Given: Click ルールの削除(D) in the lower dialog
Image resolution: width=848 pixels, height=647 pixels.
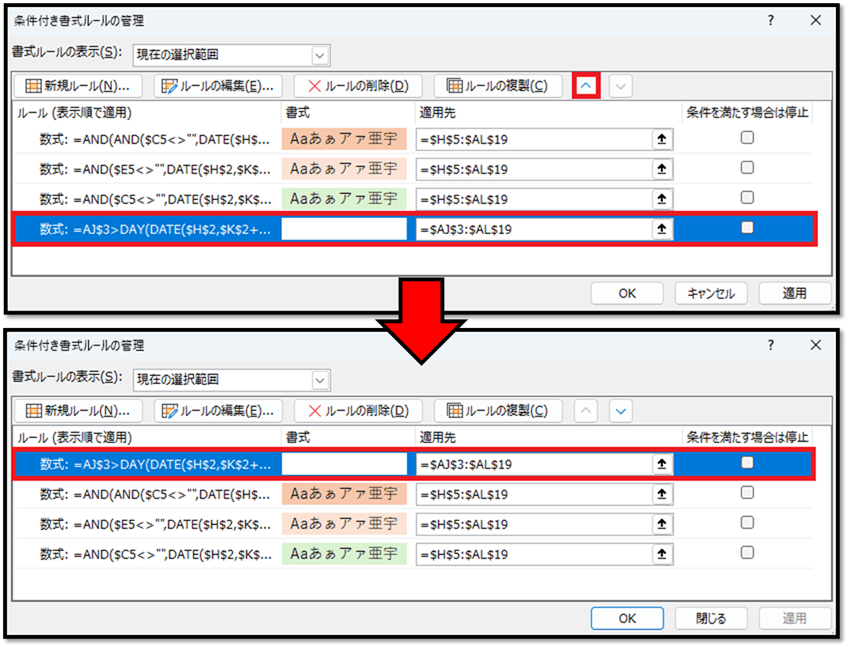Looking at the screenshot, I should 359,410.
